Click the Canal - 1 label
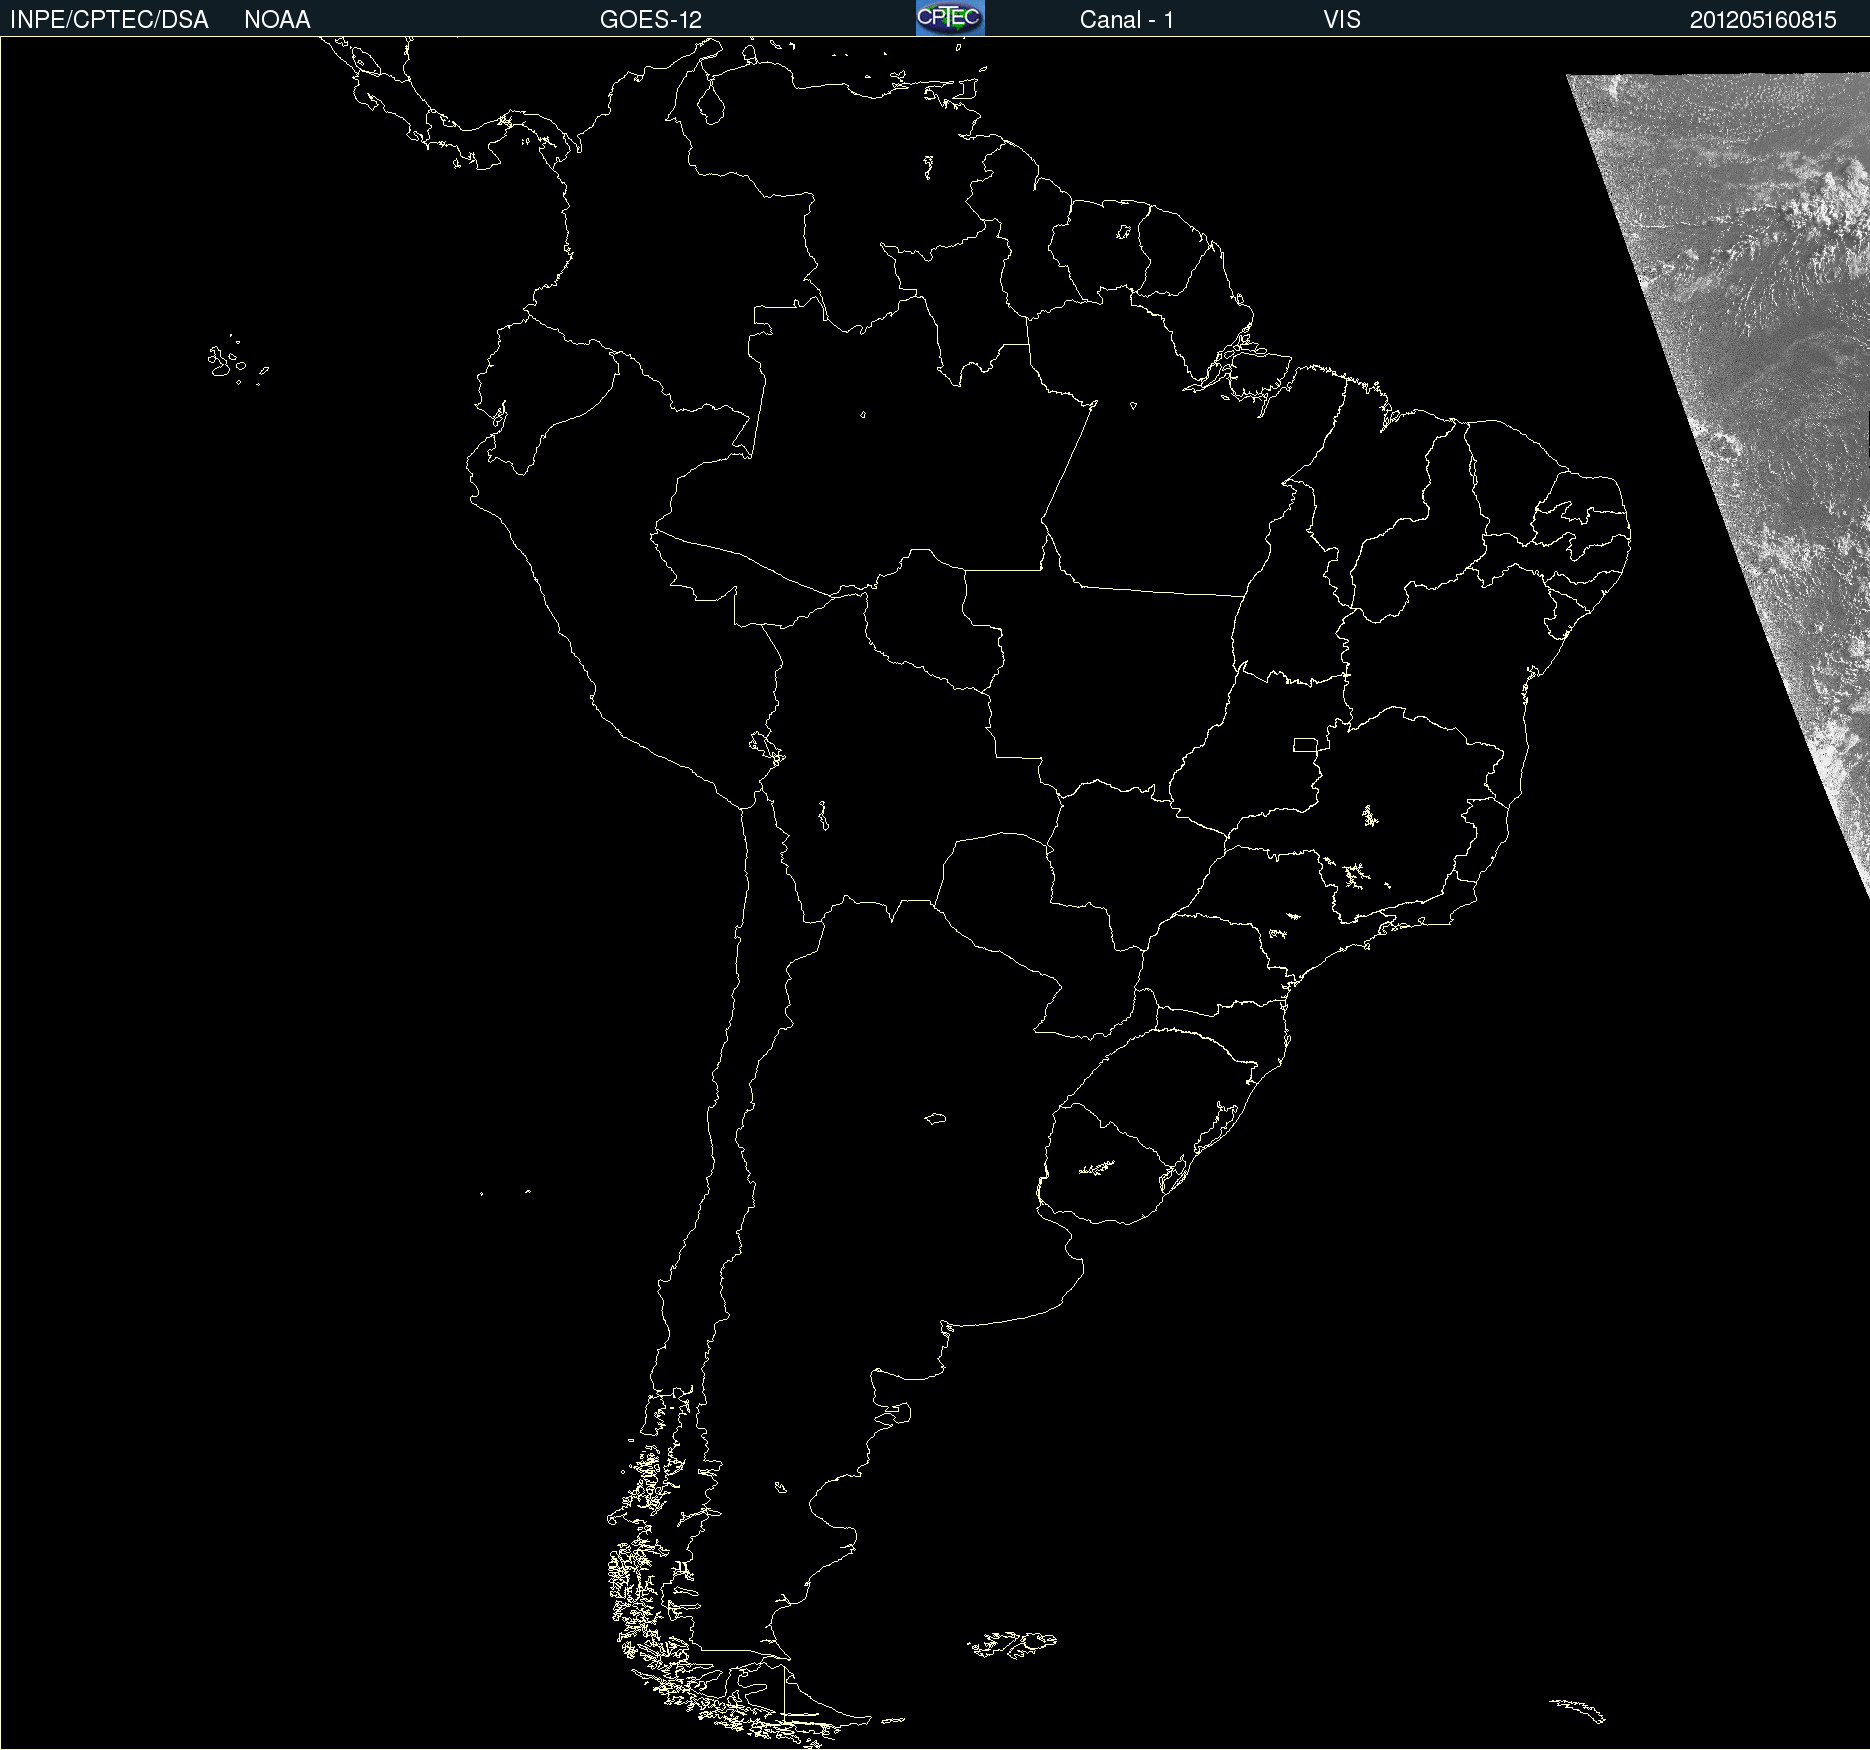The height and width of the screenshot is (1750, 1870). coord(1126,20)
